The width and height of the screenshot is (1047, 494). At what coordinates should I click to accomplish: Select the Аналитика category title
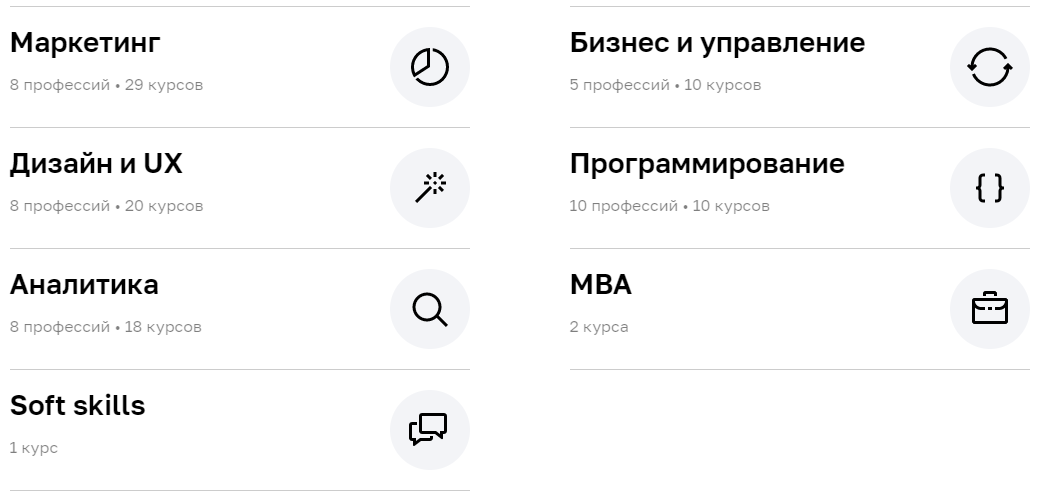coord(84,285)
